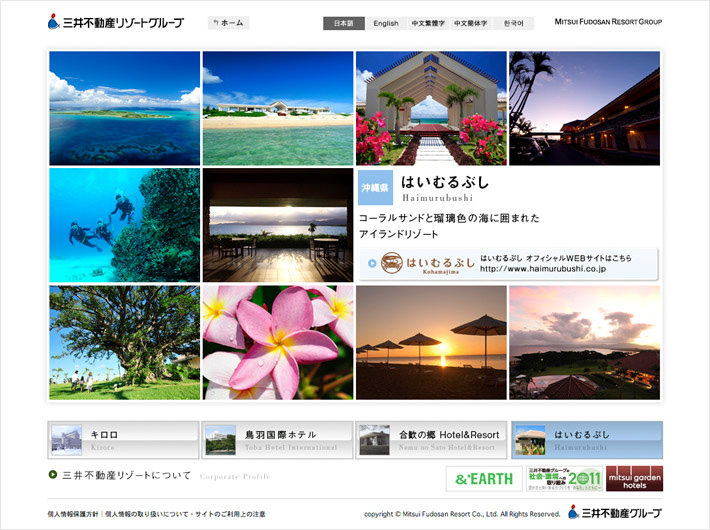Viewport: 710px width, 530px height.
Task: Click the 沖縄県 prefecture badge
Action: point(375,188)
